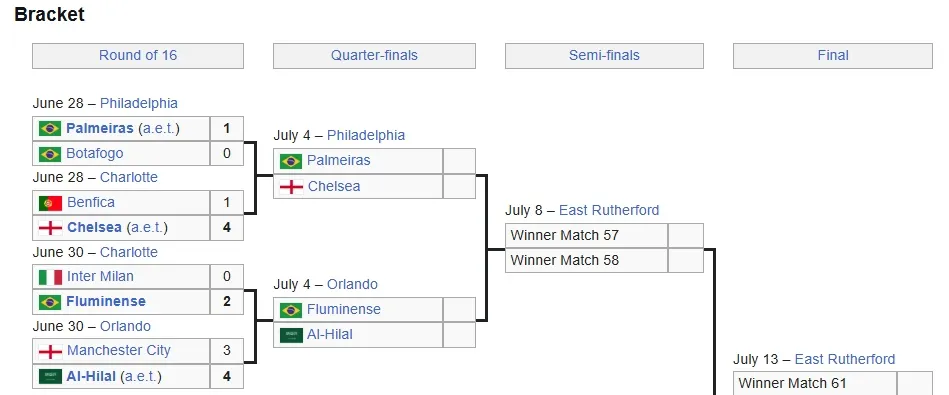Click England flag beside quarter-final Chelsea
Image resolution: width=949 pixels, height=395 pixels.
(x=291, y=186)
